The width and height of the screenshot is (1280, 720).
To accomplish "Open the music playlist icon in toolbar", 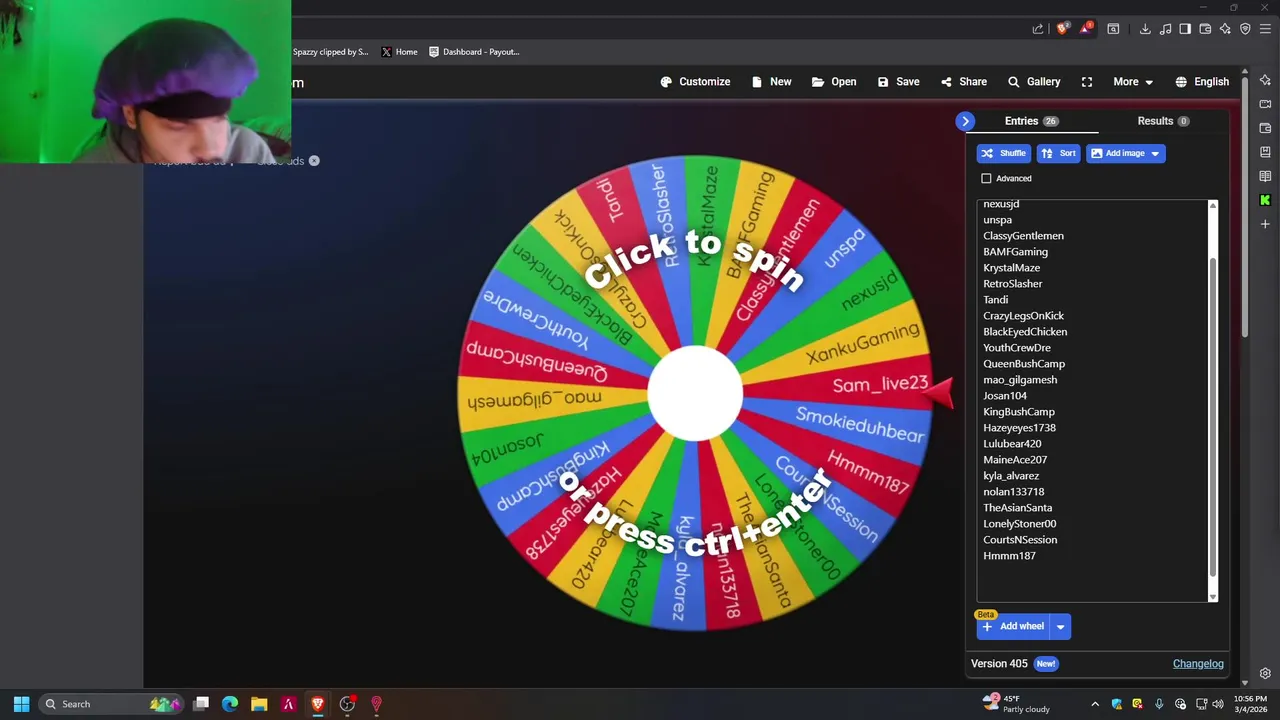I will click(x=1165, y=29).
